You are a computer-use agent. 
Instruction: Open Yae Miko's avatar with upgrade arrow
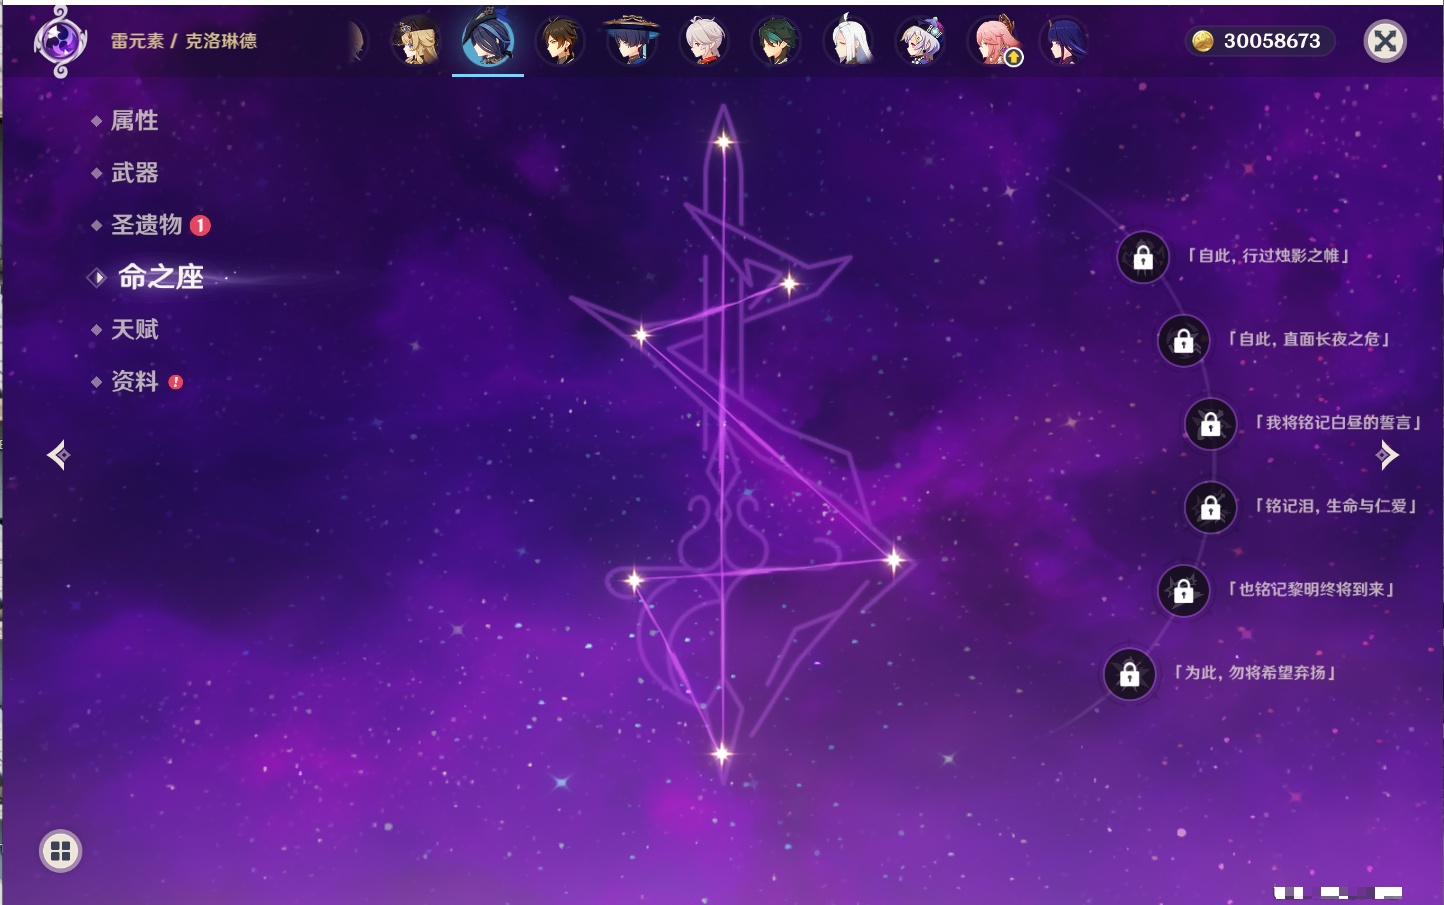click(x=994, y=41)
